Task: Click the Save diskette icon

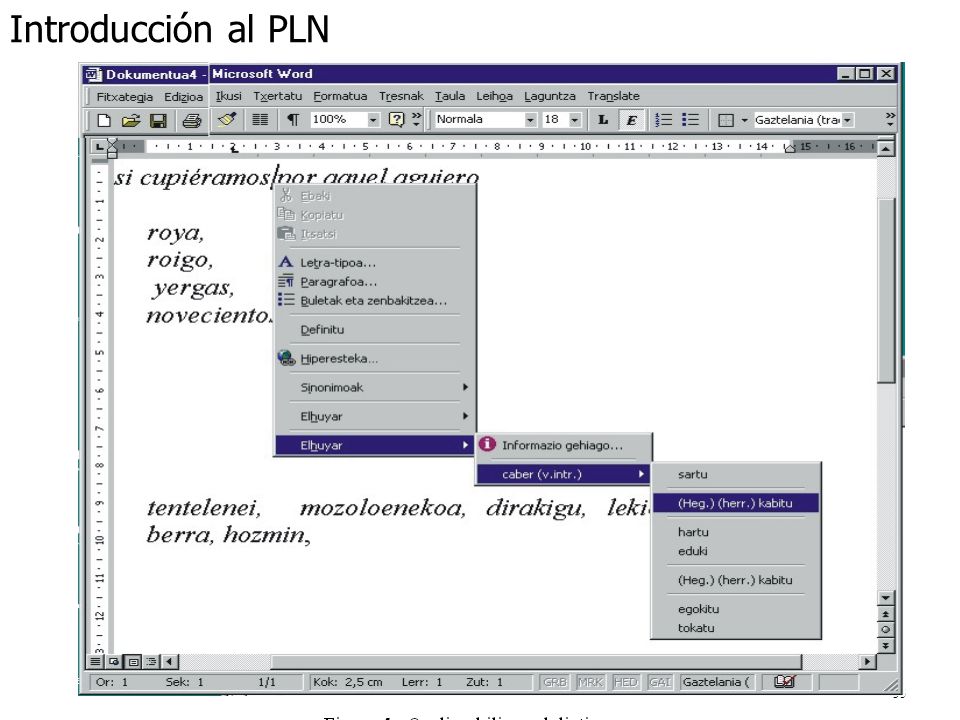Action: click(x=158, y=121)
